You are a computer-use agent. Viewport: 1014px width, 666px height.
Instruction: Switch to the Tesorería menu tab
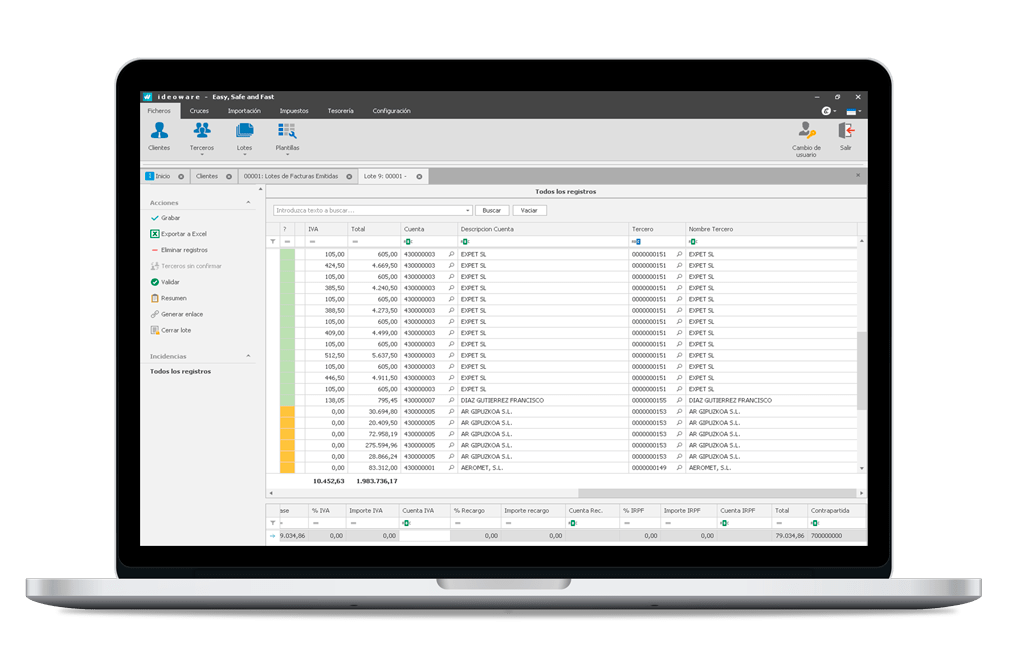(340, 111)
